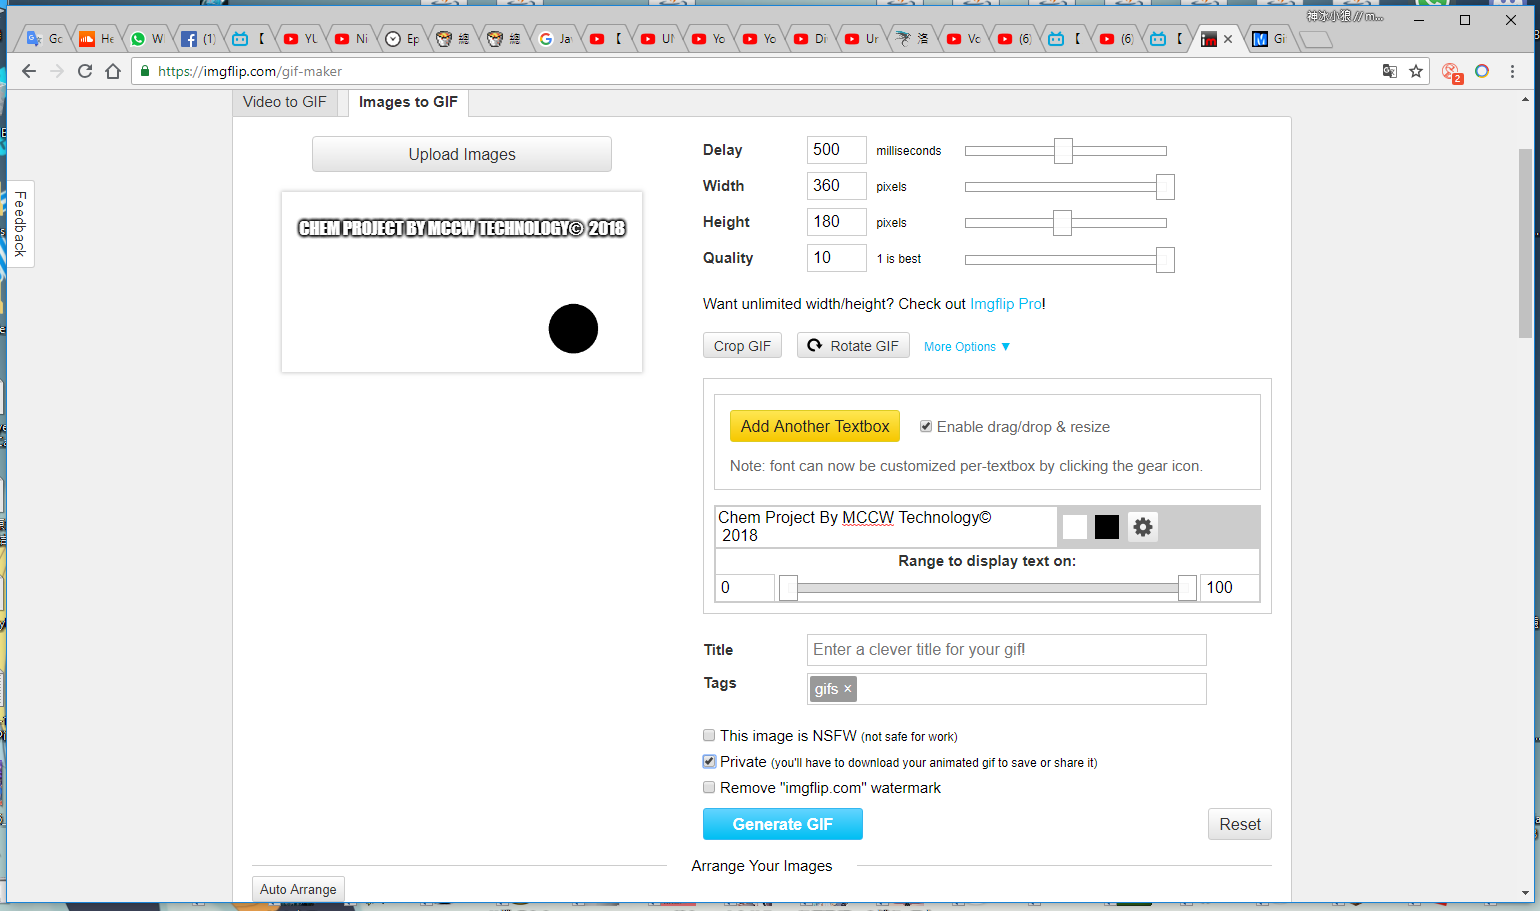
Task: Focus the range end field showing 100
Action: pos(1229,588)
